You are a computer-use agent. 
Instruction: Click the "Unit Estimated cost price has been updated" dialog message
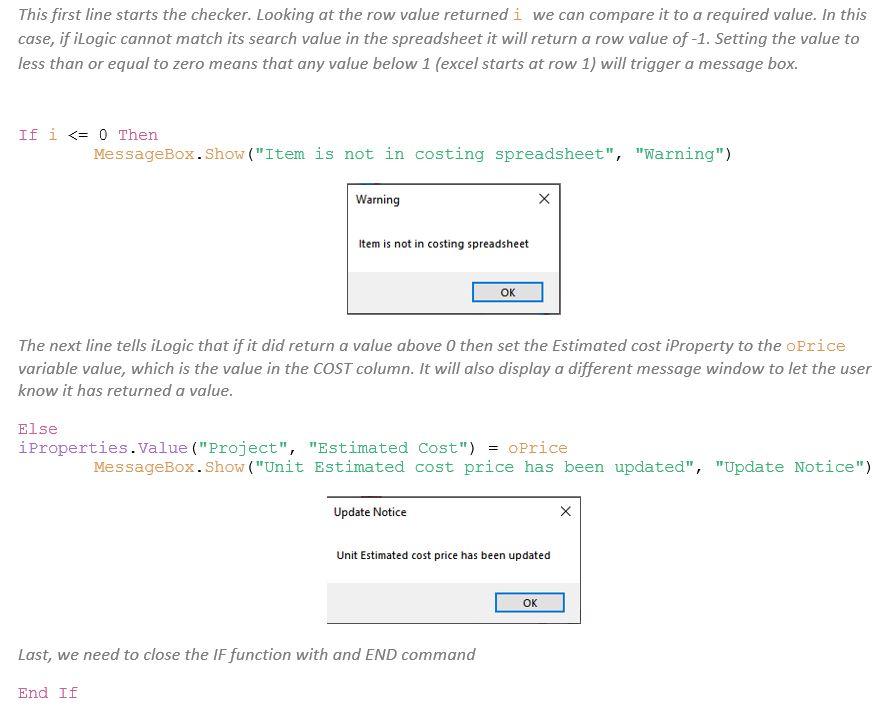(x=443, y=555)
